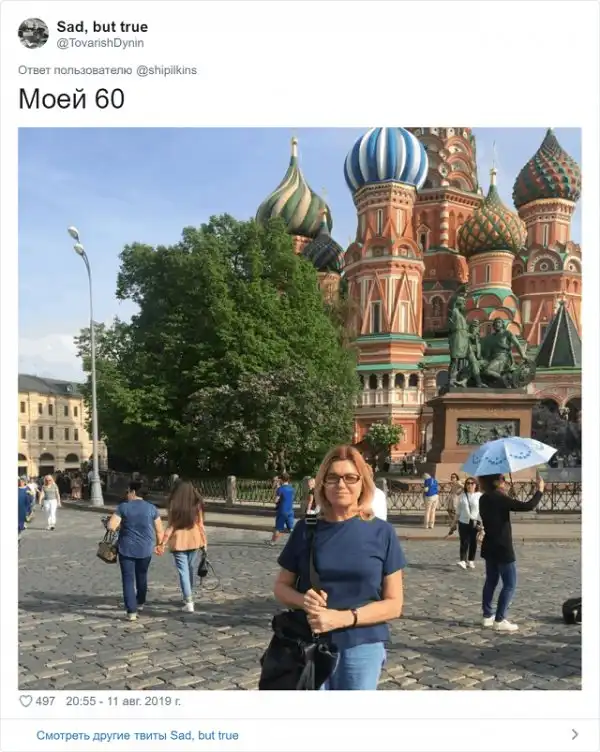Screen dimensions: 600x752
Task: Click the black handbag in the photo
Action: point(296,652)
